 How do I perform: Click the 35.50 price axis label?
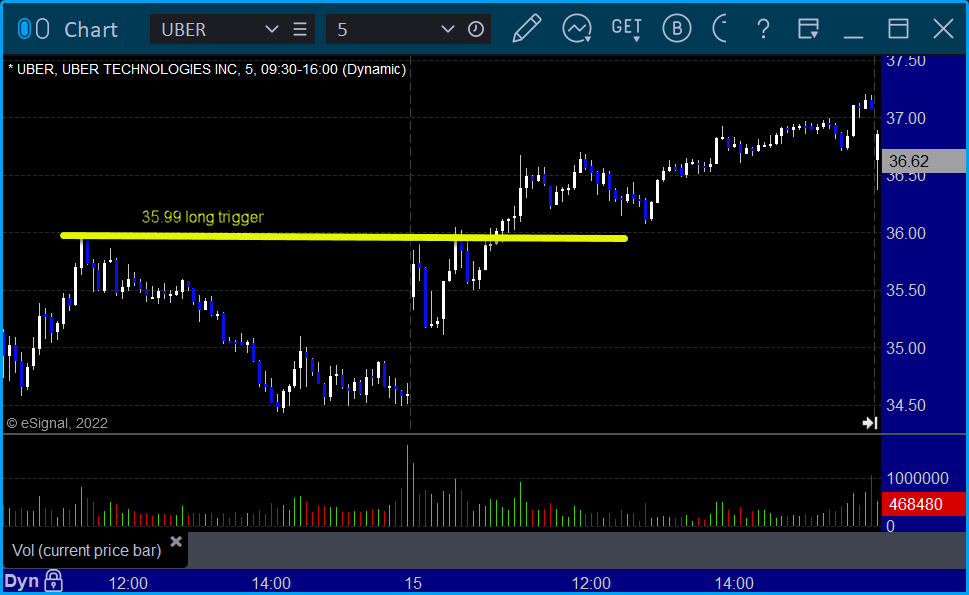click(x=906, y=290)
